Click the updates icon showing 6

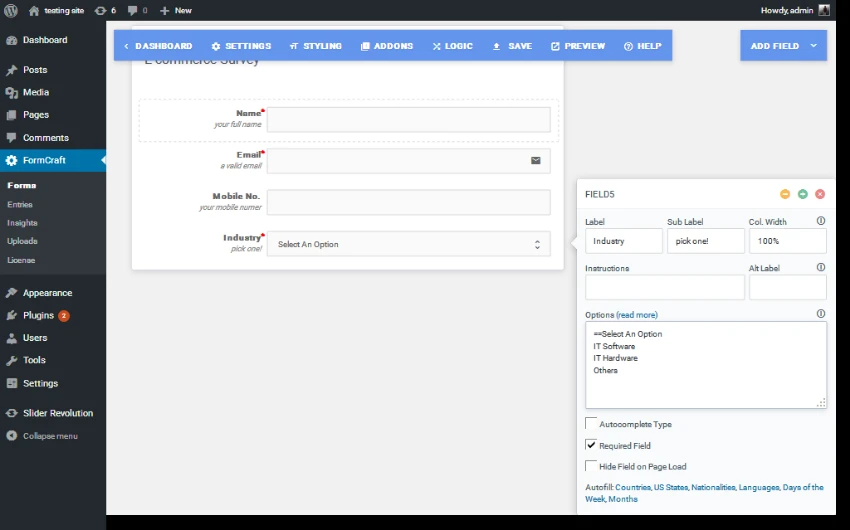(105, 10)
